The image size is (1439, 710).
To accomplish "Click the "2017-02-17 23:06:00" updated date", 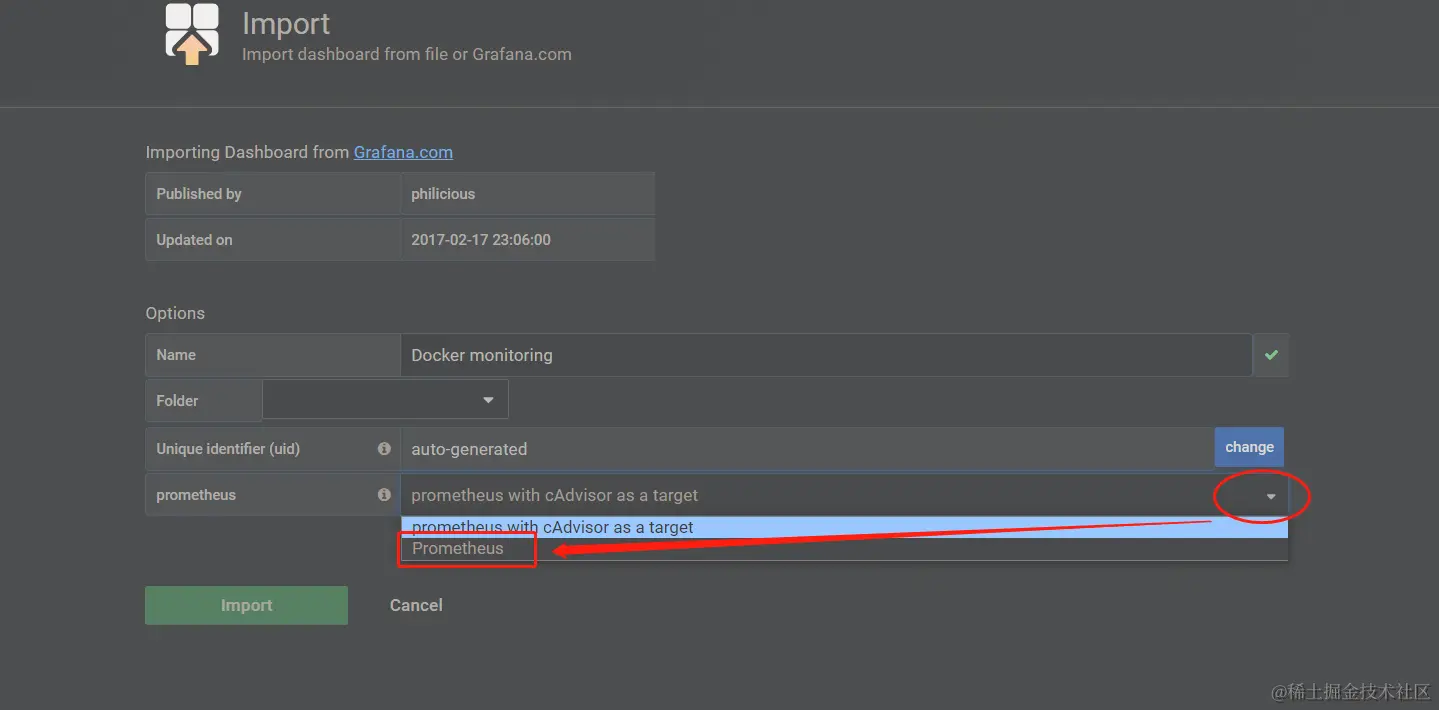I will pyautogui.click(x=481, y=240).
